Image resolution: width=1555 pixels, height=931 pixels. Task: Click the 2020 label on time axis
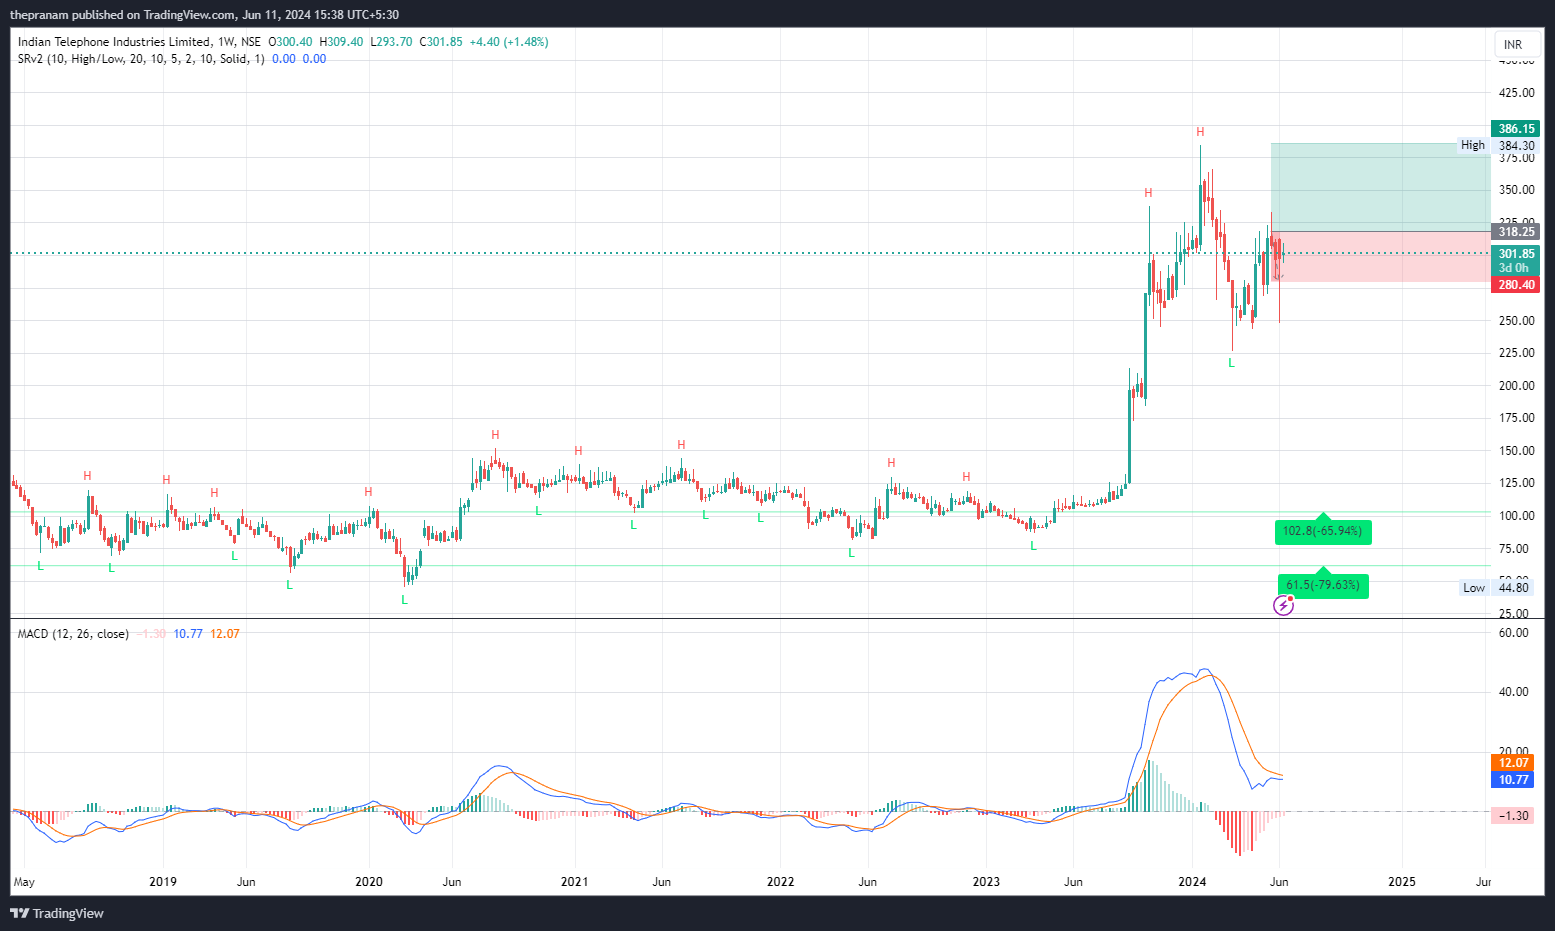[369, 882]
